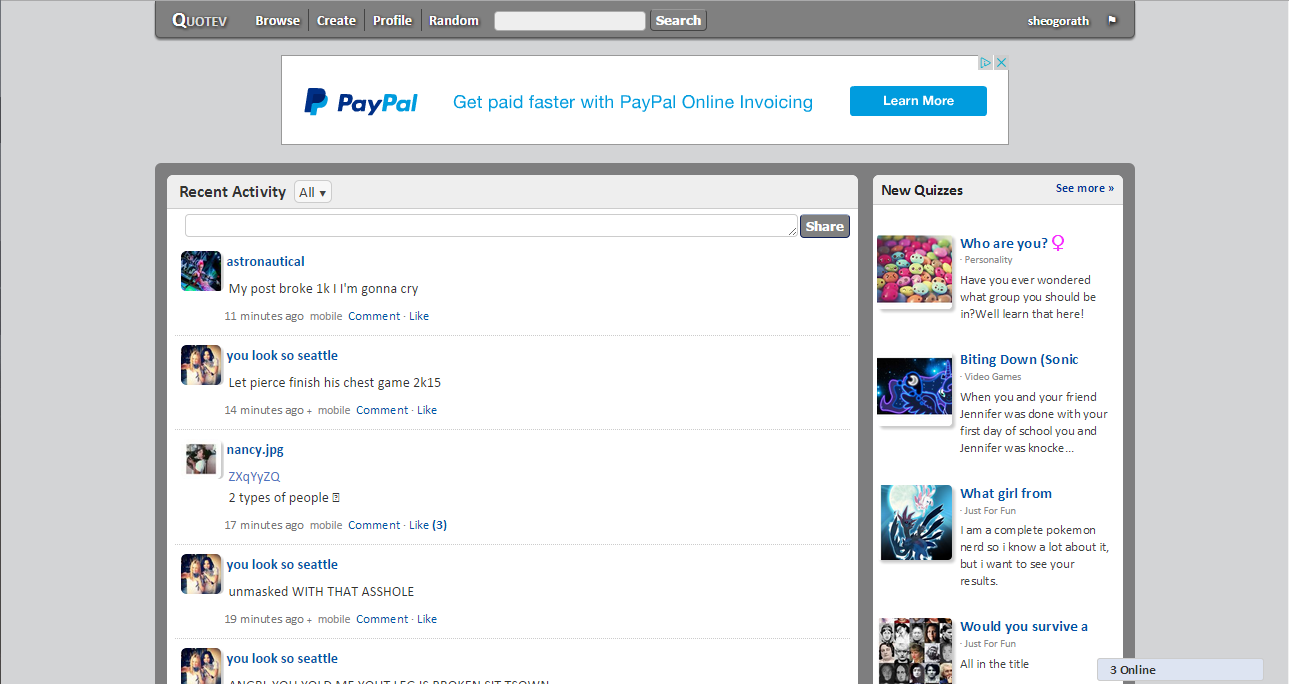Click the status update text box

(491, 226)
